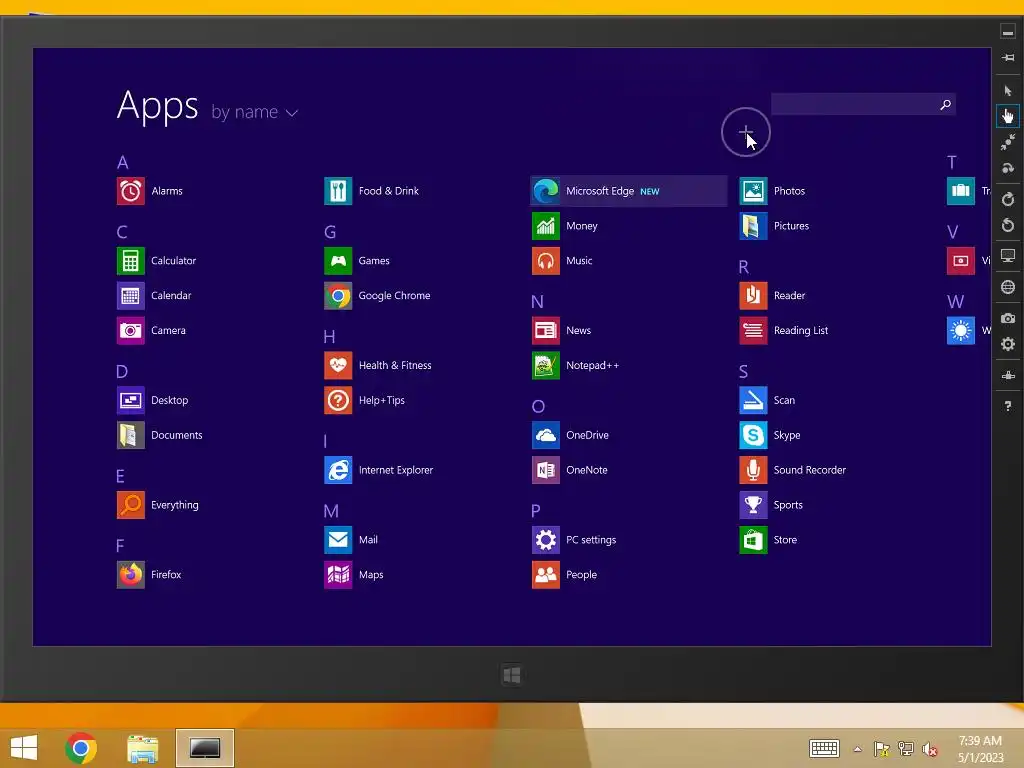Open the Calendar app

pyautogui.click(x=154, y=296)
